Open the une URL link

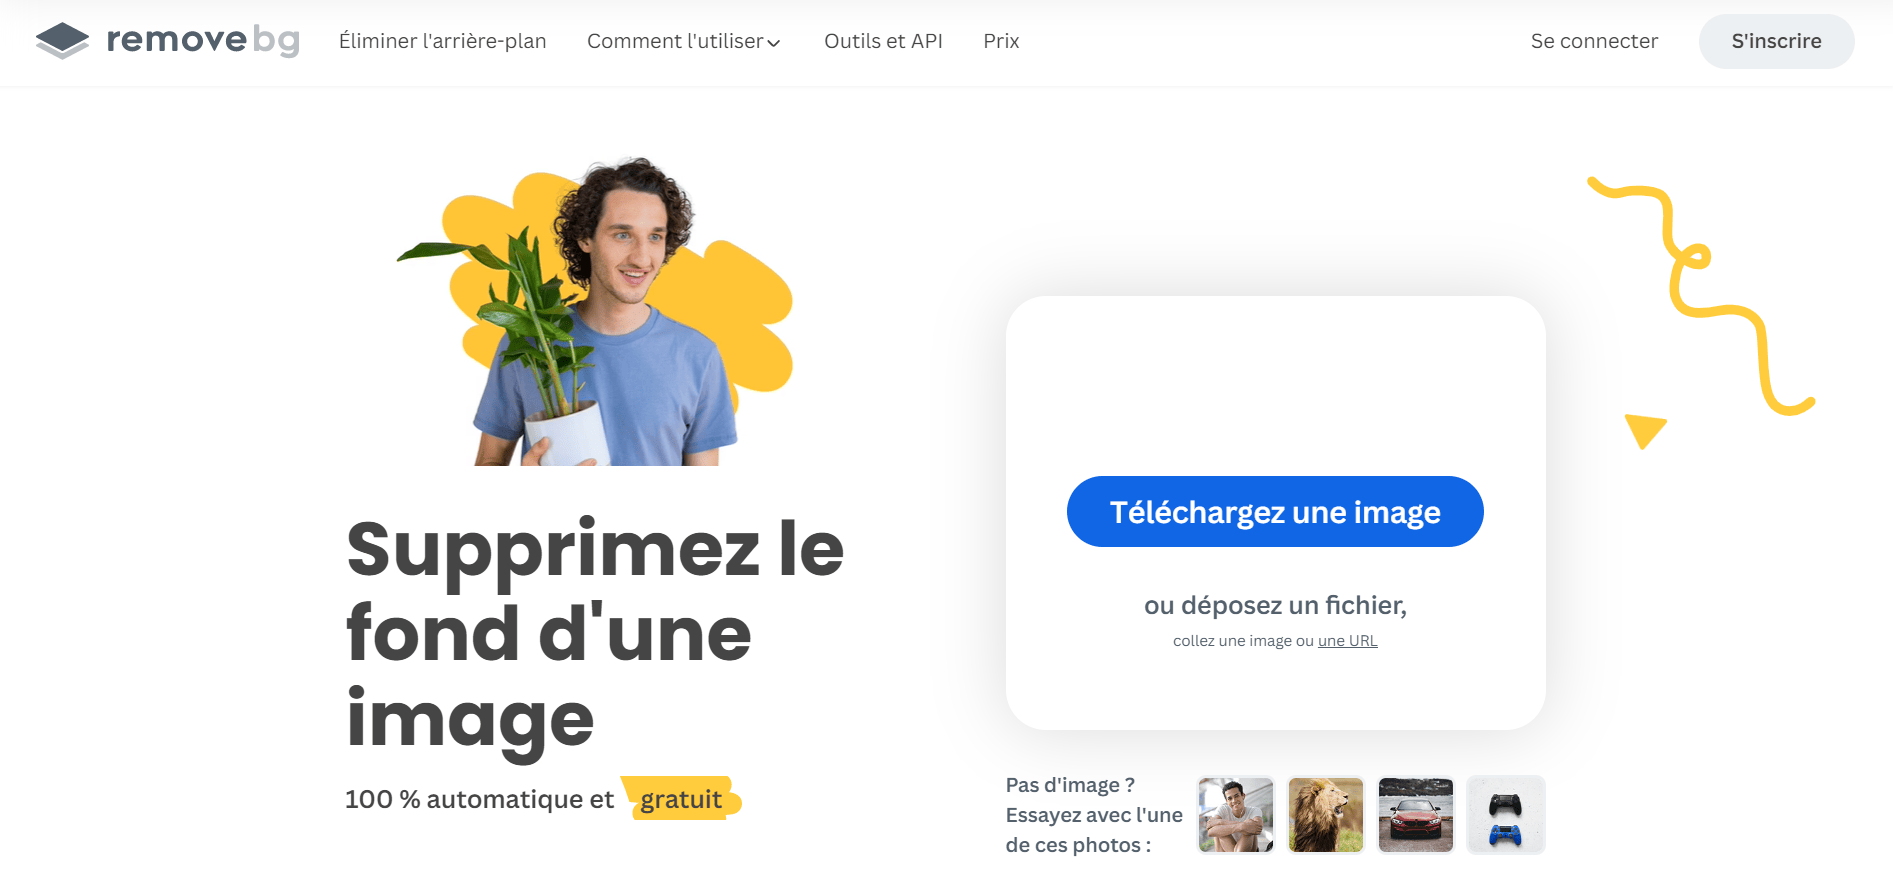1347,641
